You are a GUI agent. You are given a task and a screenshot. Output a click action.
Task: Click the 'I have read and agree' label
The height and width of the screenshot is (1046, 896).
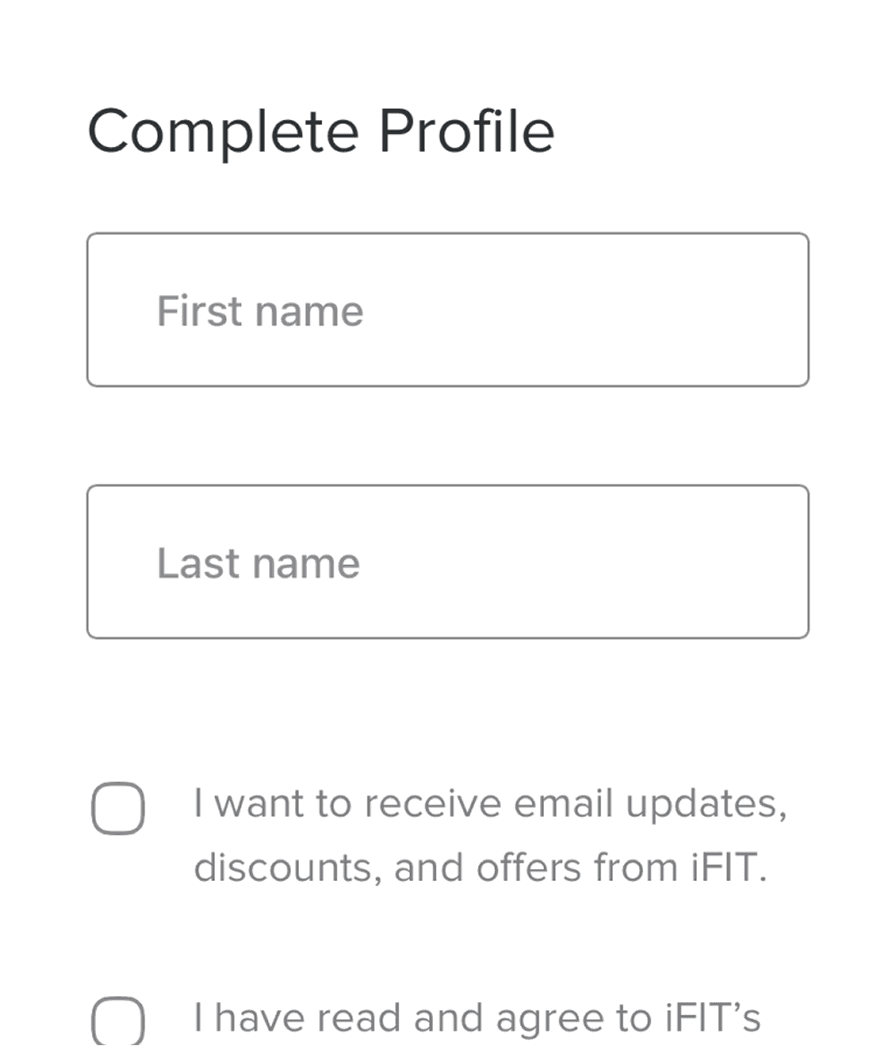[477, 1018]
